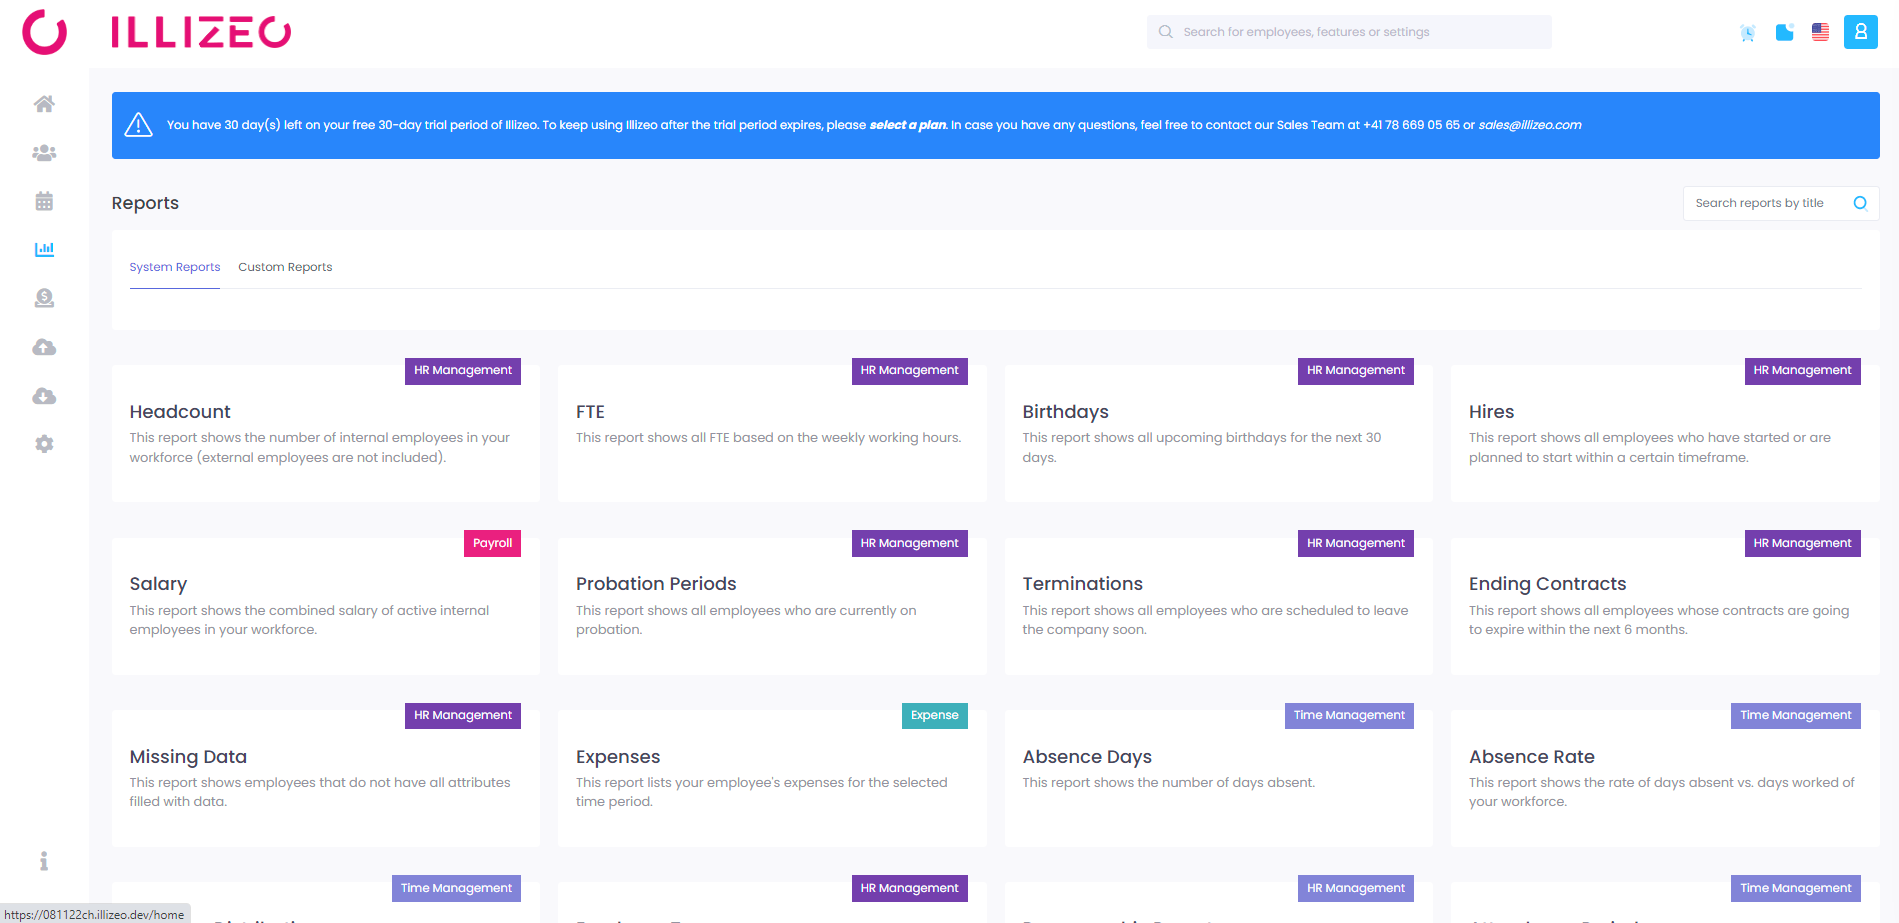Open the Ending Contracts report

coord(1665,606)
